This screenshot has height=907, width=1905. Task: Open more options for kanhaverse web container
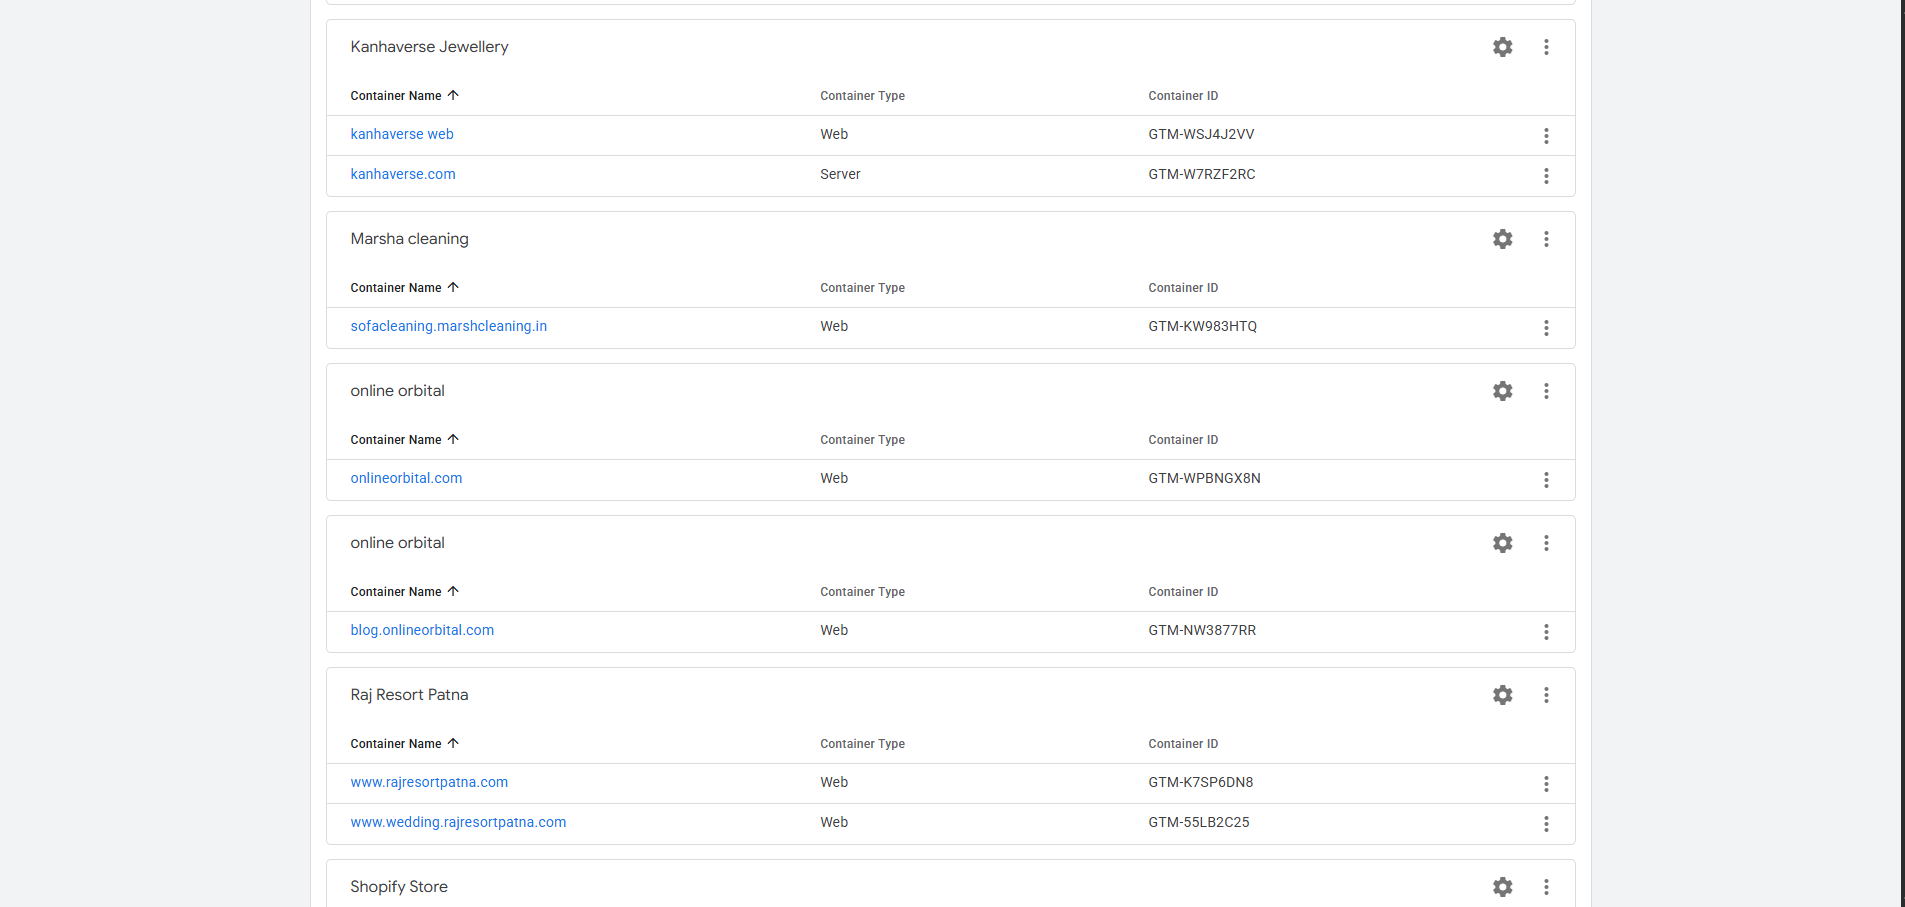click(1546, 136)
